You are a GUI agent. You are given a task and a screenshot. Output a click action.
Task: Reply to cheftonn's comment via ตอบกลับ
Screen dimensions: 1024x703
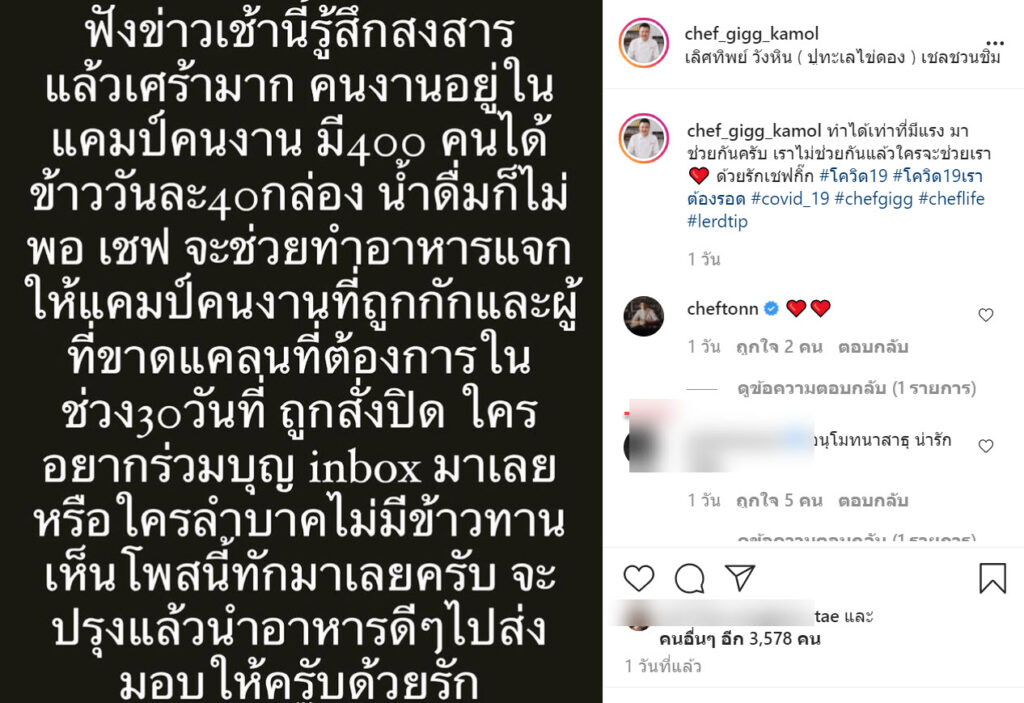pyautogui.click(x=873, y=346)
